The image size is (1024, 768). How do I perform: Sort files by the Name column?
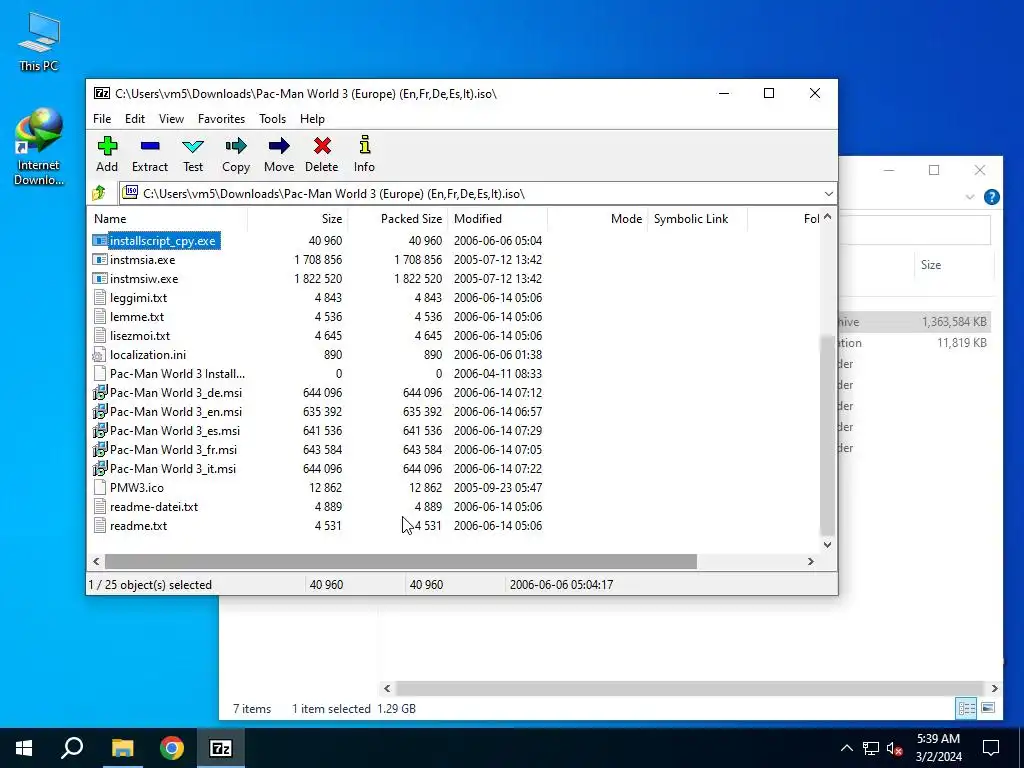(167, 219)
